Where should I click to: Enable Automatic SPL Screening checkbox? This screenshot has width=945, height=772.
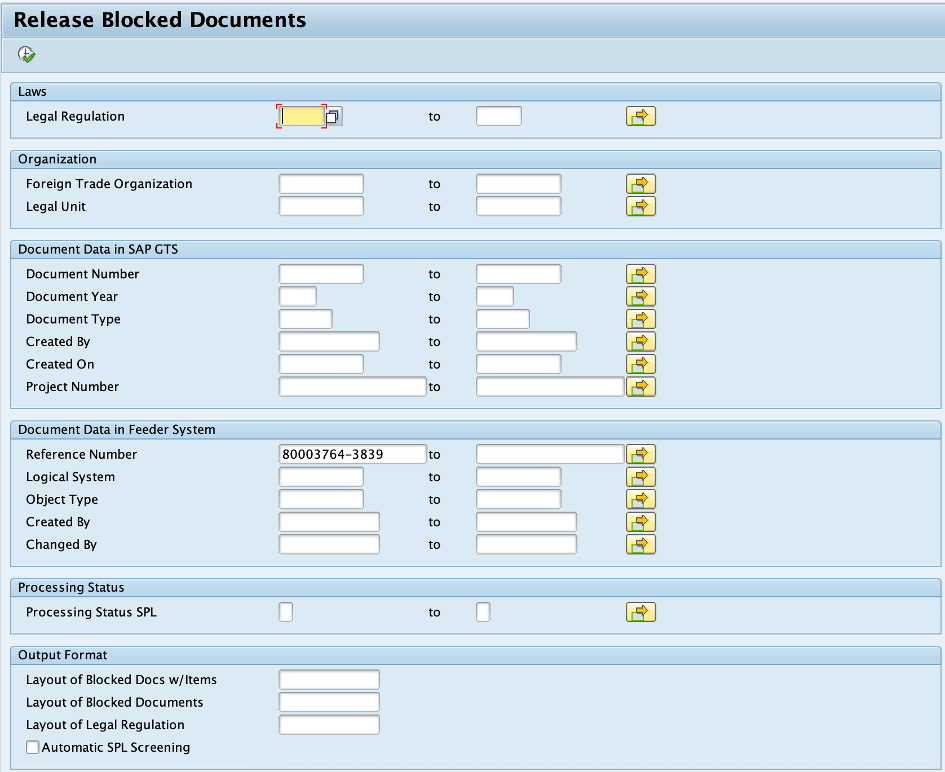(33, 747)
